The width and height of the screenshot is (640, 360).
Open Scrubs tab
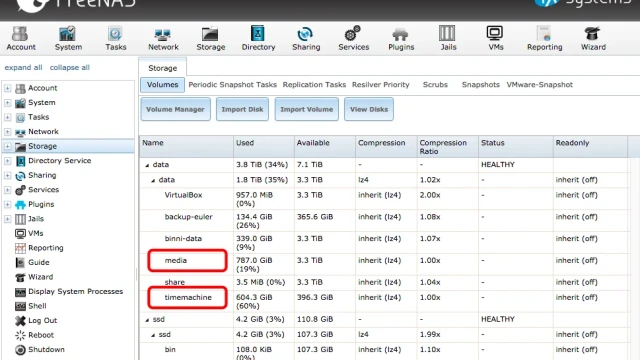(x=435, y=84)
